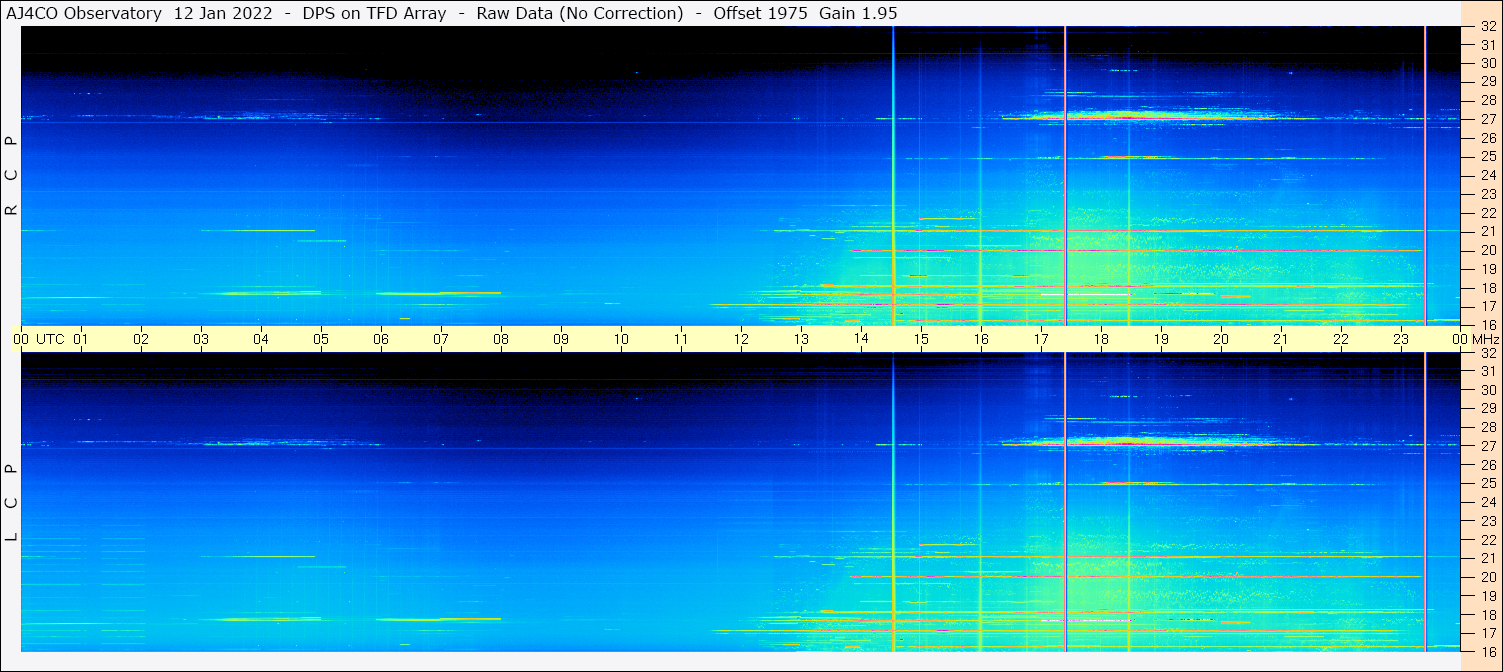
Task: Select hour 18 on time axis
Action: (1101, 339)
